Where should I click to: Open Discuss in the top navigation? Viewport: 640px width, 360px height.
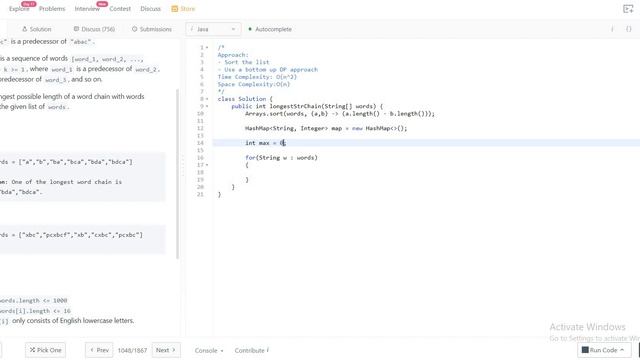[150, 9]
